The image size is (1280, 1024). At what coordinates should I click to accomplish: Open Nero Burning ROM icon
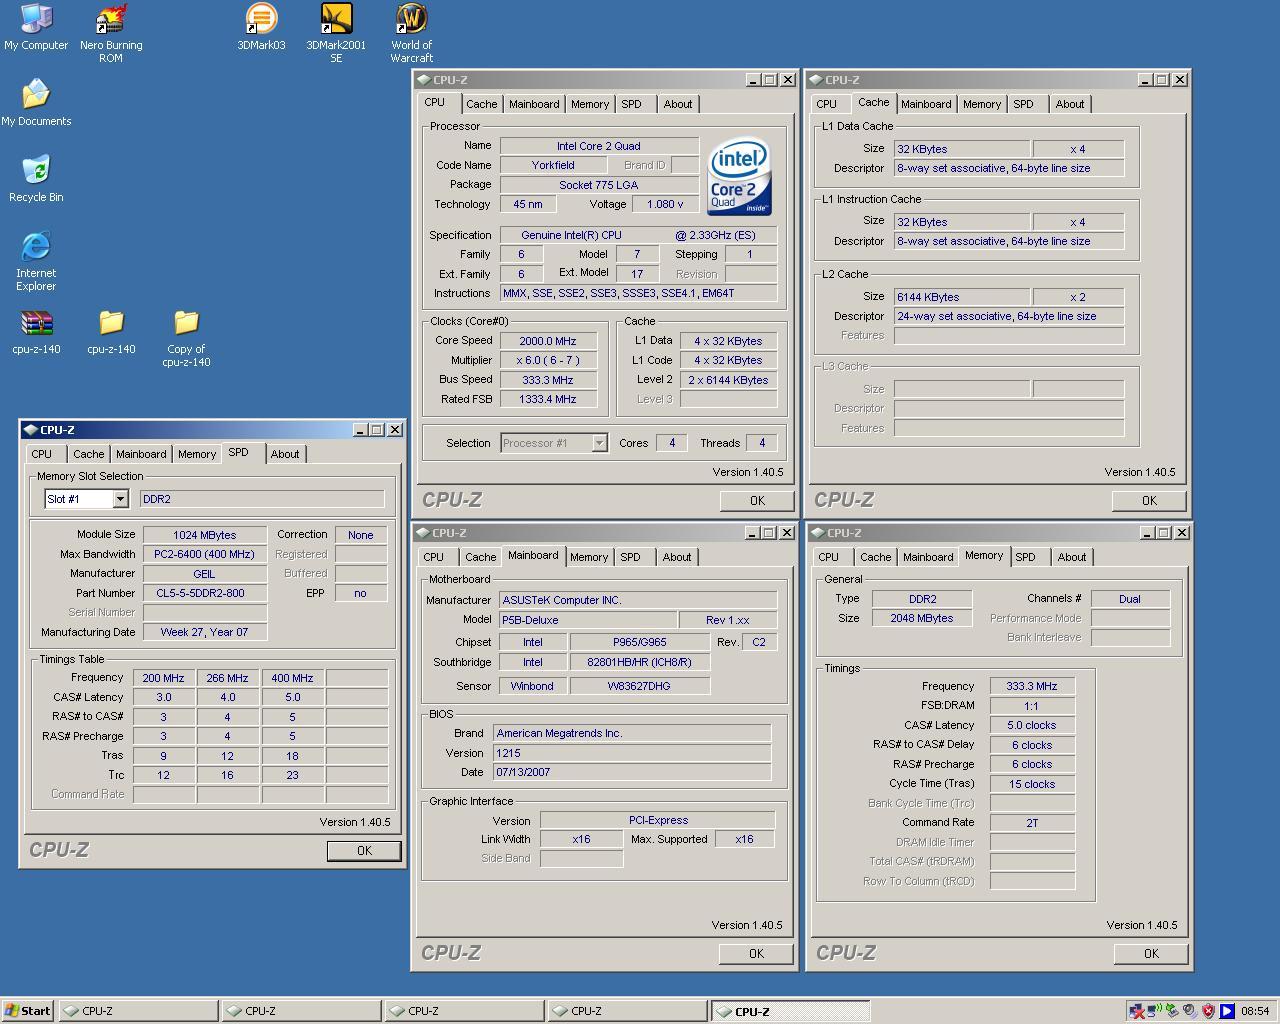point(111,33)
